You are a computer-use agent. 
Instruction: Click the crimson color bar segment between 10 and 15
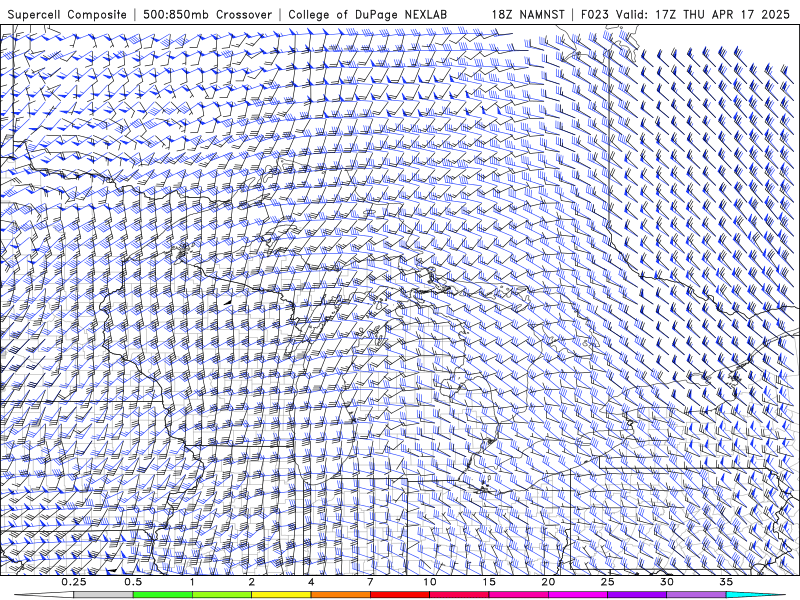(x=459, y=595)
